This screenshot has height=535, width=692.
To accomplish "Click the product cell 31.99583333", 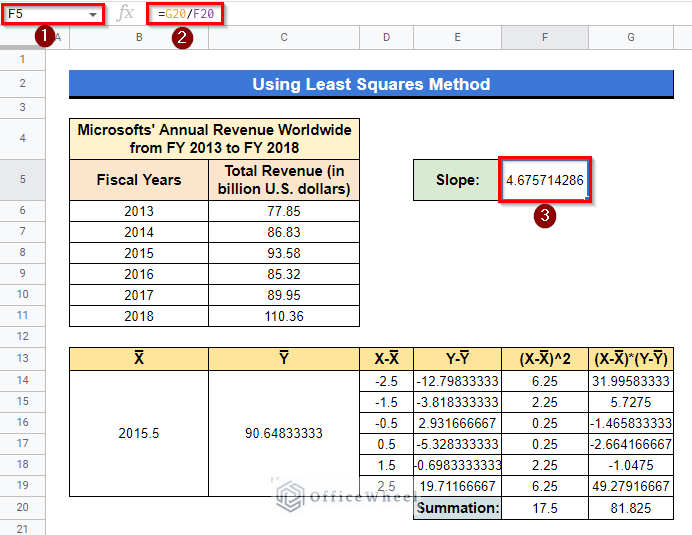I will 631,381.
